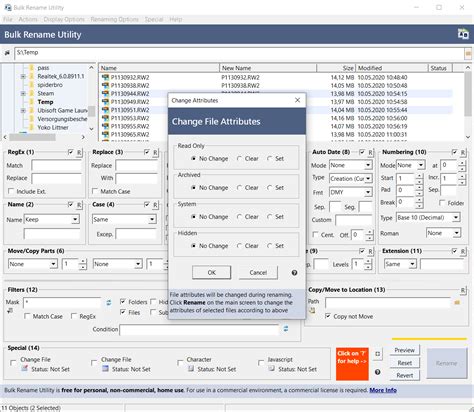Open the File menu
The image size is (474, 412).
[8, 19]
